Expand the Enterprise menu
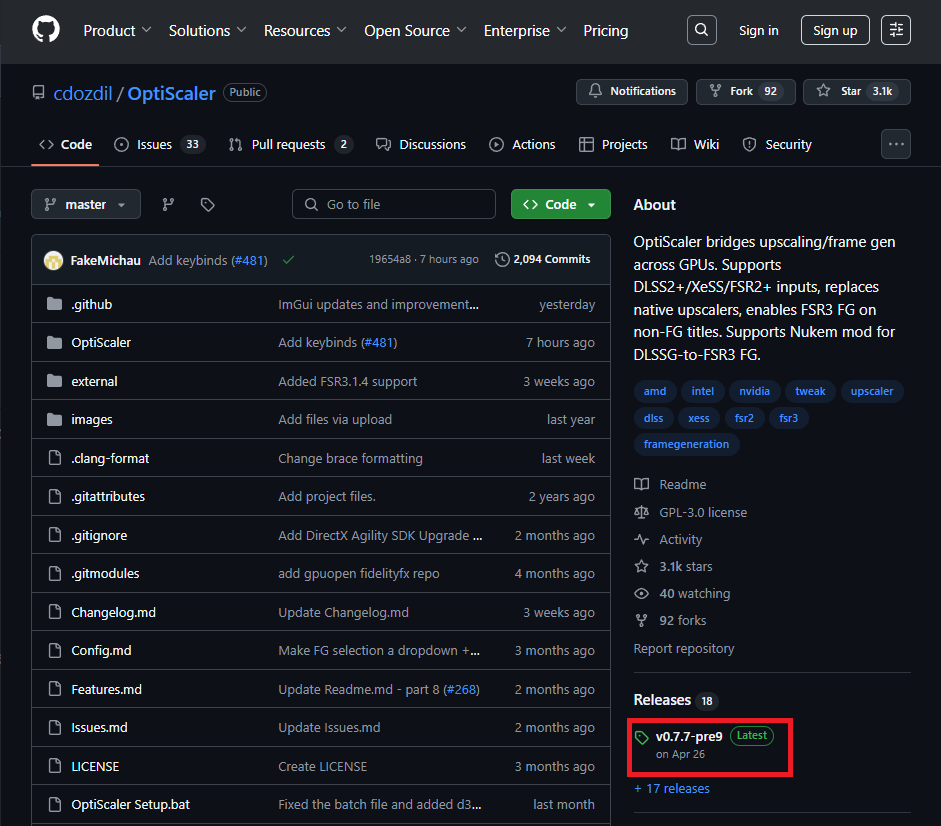 525,31
